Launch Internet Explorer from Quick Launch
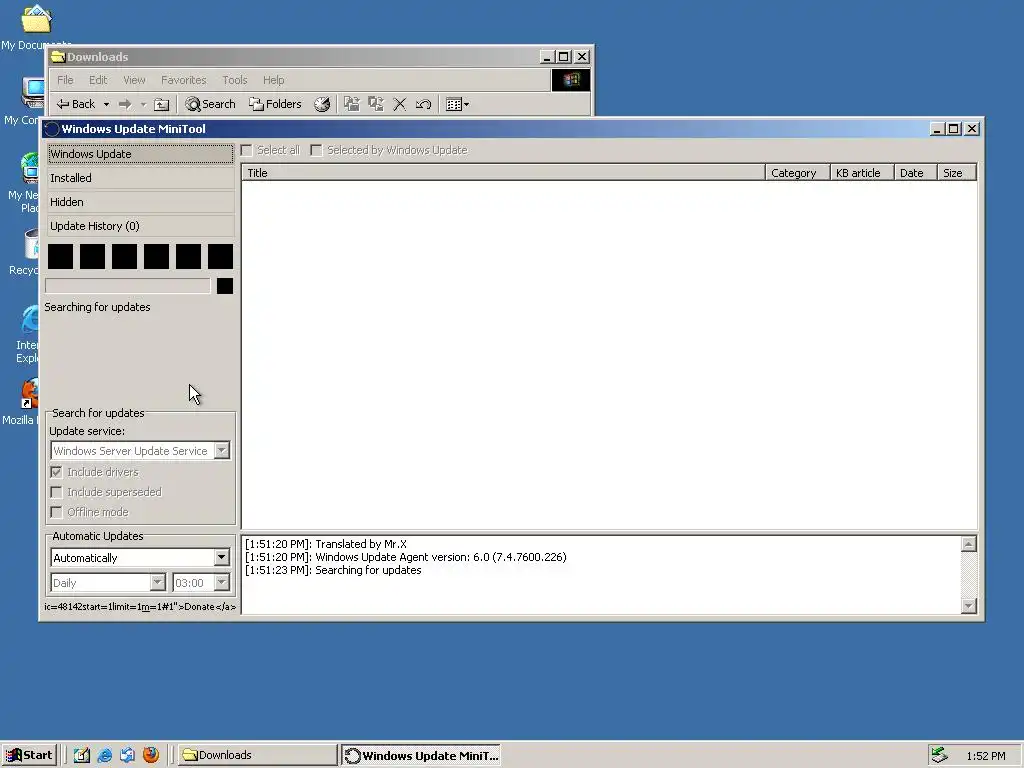This screenshot has height=768, width=1024. click(x=104, y=755)
